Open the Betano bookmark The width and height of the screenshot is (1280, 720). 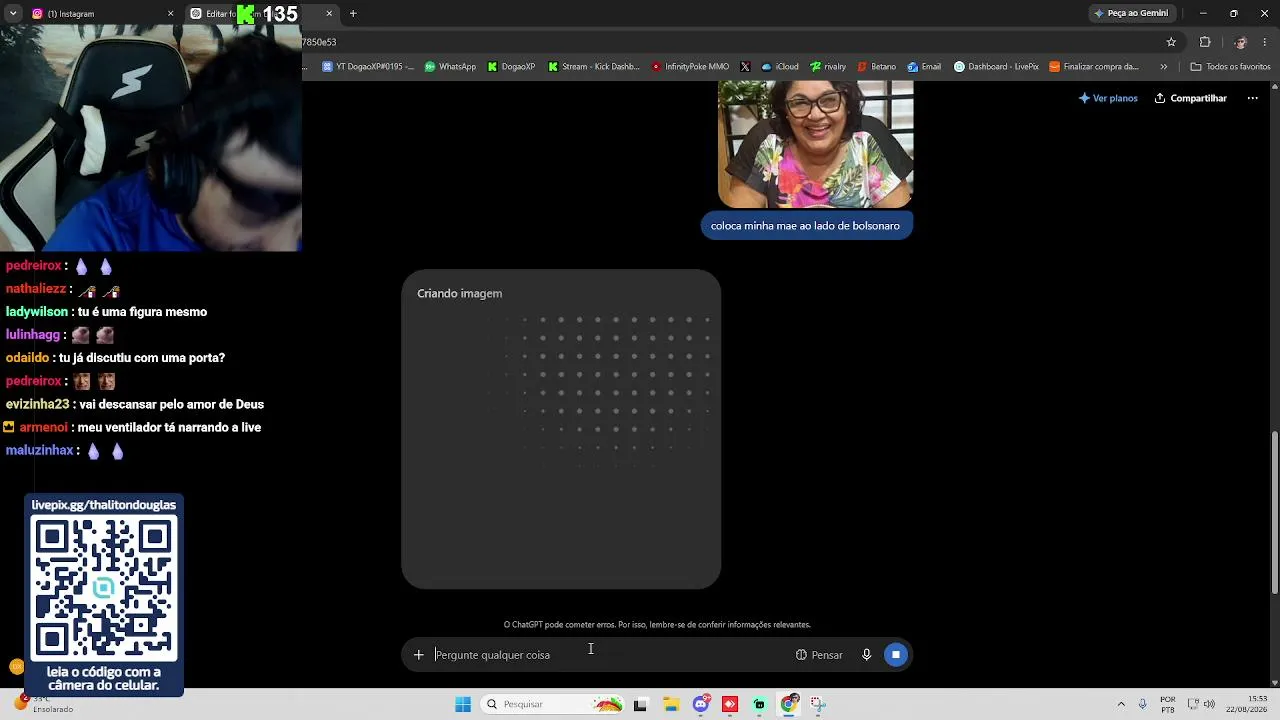pyautogui.click(x=876, y=67)
